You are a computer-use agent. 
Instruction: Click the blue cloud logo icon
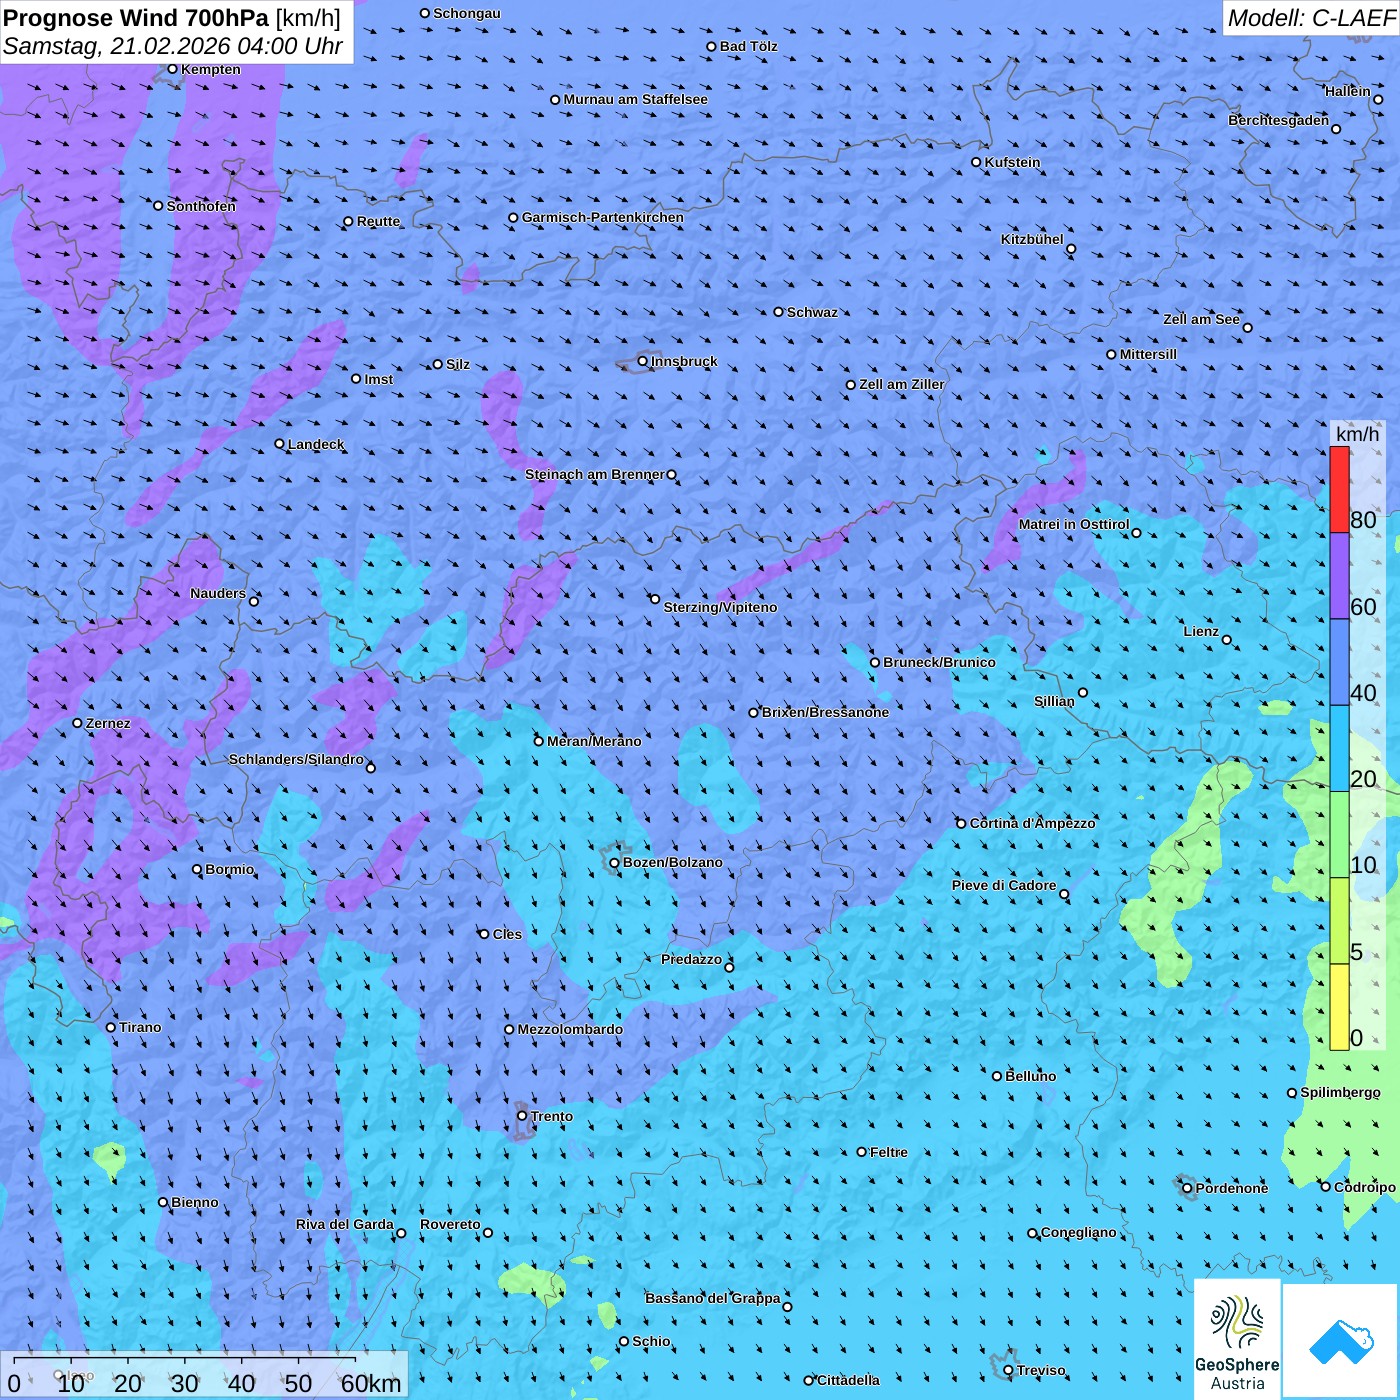point(1341,1341)
